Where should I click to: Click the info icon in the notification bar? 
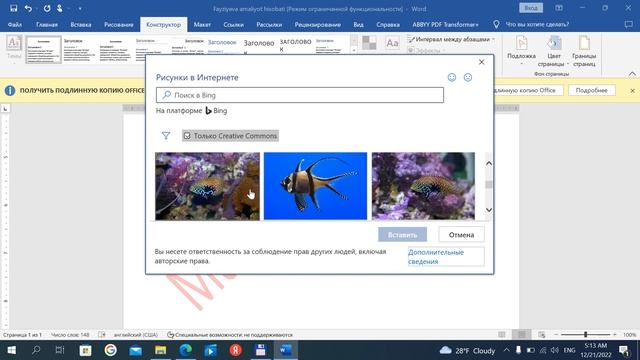point(10,90)
